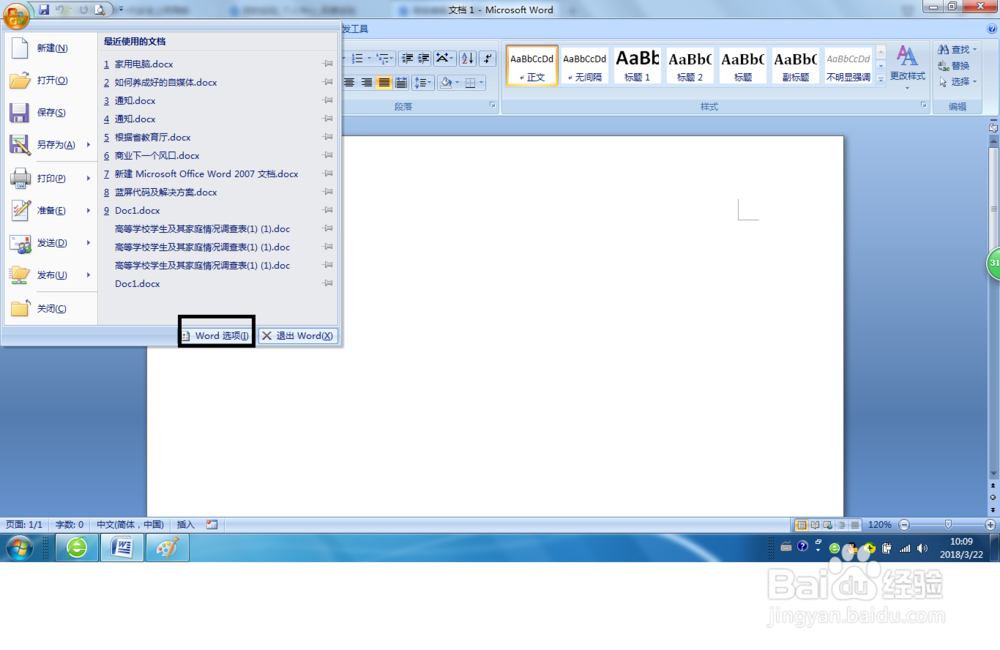
Task: Open the line spacing dropdown
Action: (x=423, y=82)
